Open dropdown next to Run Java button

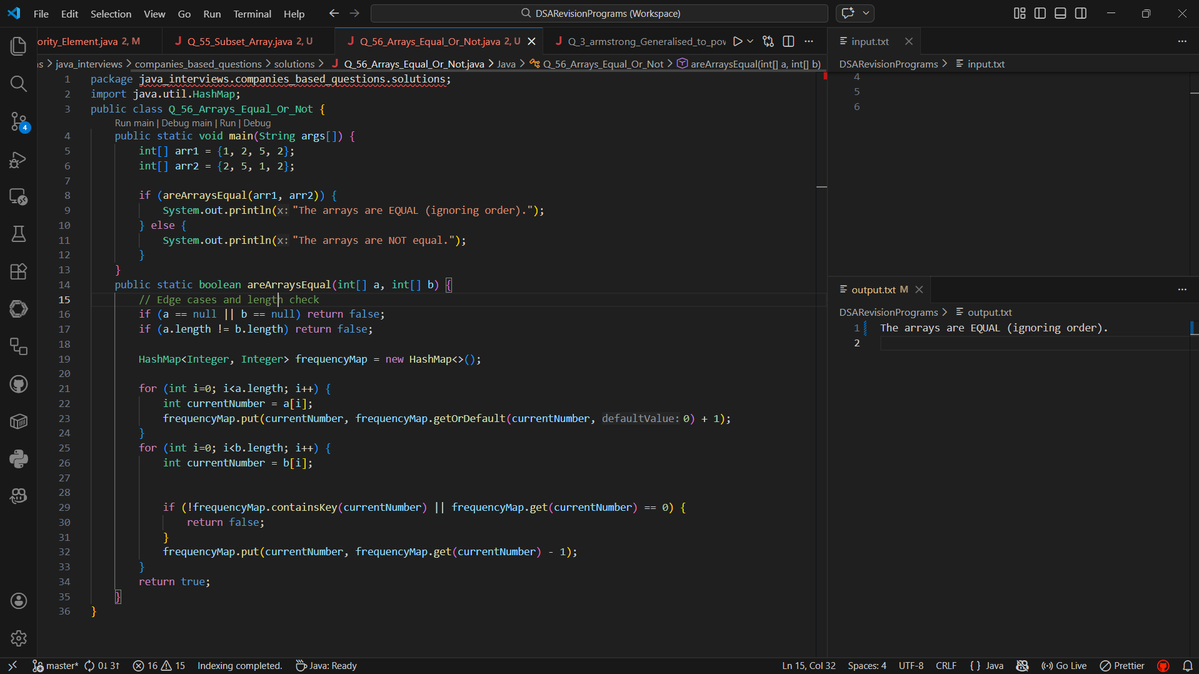tap(750, 41)
